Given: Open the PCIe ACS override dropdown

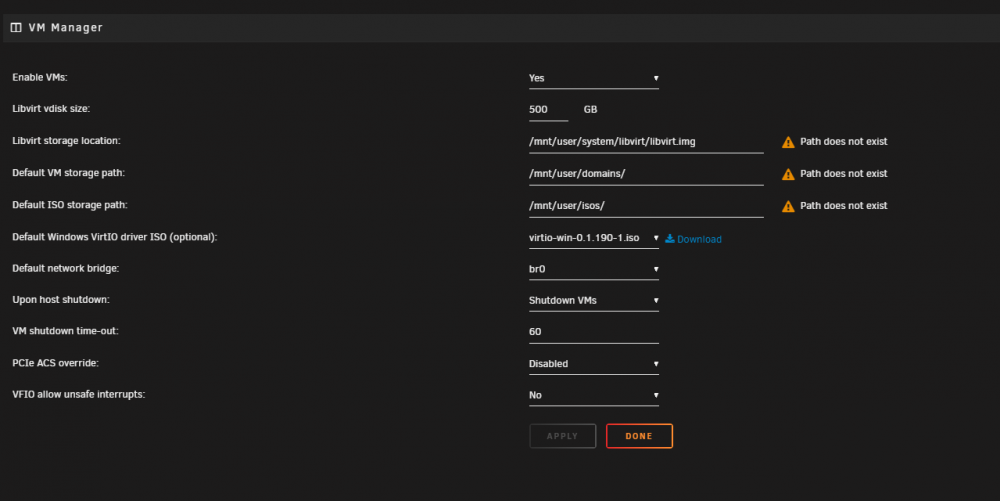Looking at the screenshot, I should 594,363.
